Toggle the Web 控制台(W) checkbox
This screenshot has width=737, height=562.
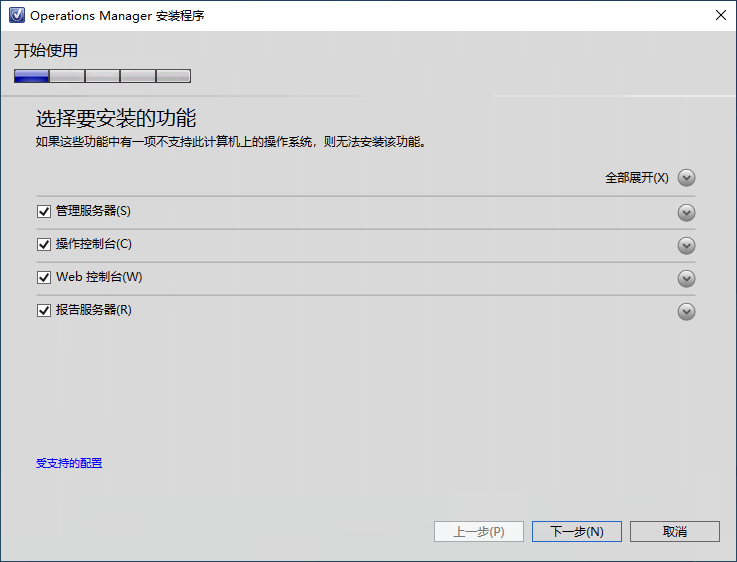tap(44, 277)
